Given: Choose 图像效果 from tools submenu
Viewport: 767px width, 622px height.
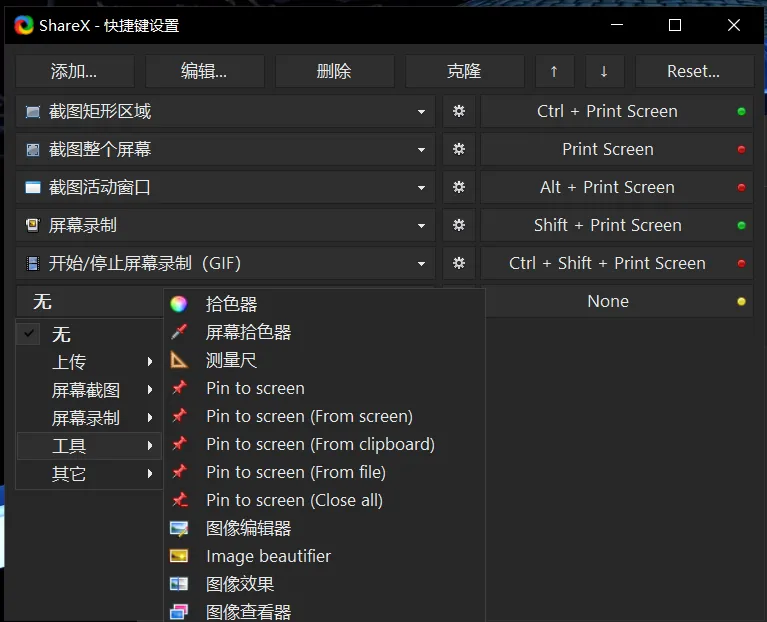Looking at the screenshot, I should coord(324,584).
